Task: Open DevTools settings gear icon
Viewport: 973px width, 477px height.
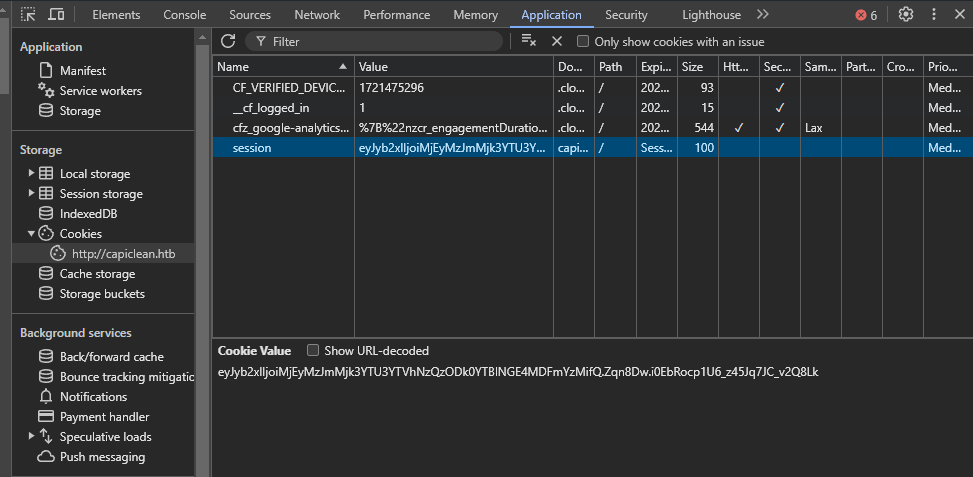Action: pyautogui.click(x=906, y=15)
